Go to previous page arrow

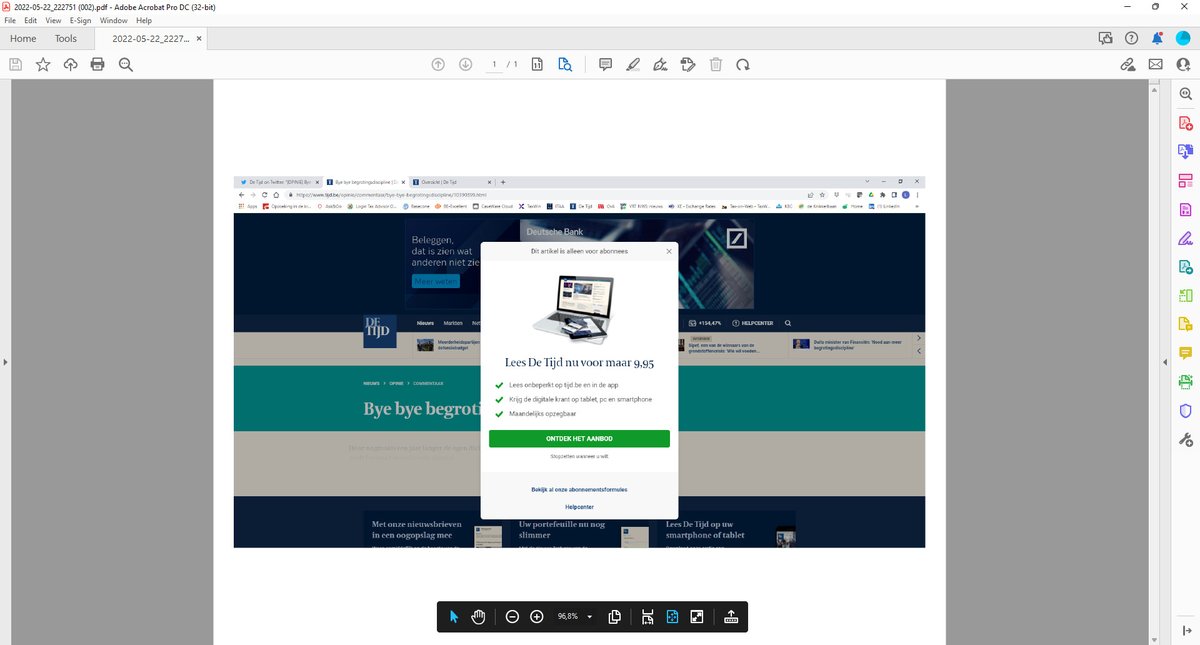click(438, 64)
